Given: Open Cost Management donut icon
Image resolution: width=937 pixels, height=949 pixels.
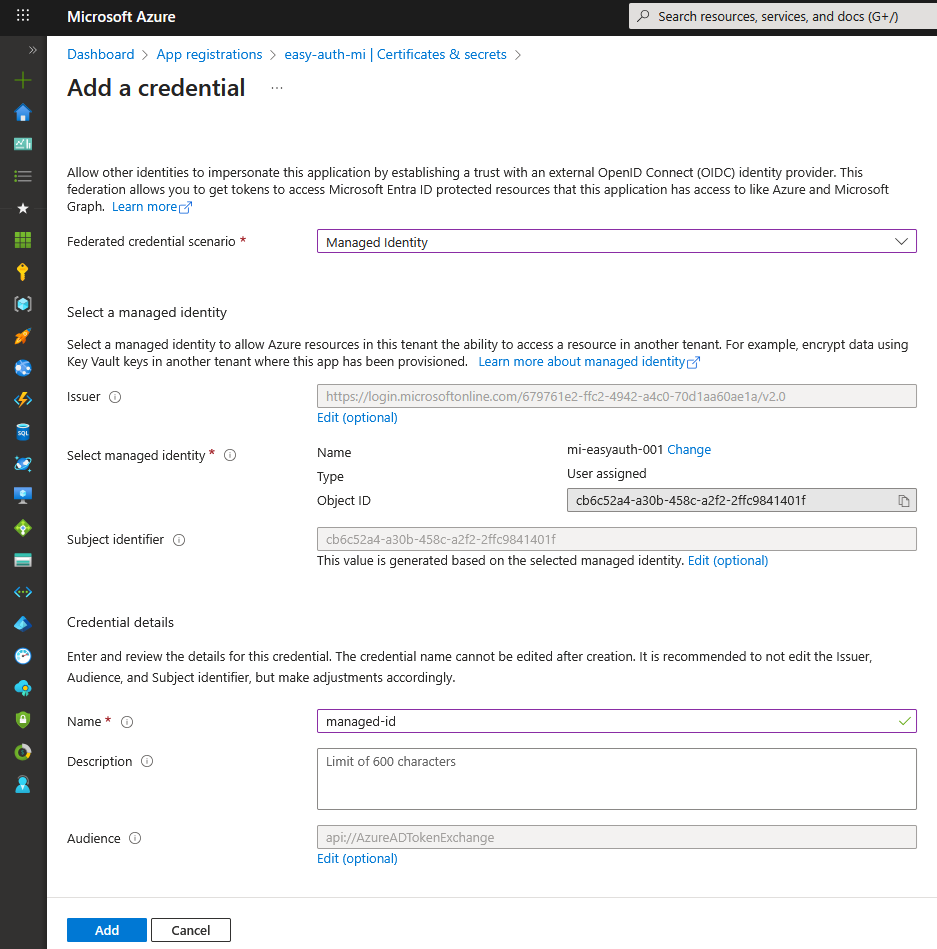Looking at the screenshot, I should [x=23, y=752].
